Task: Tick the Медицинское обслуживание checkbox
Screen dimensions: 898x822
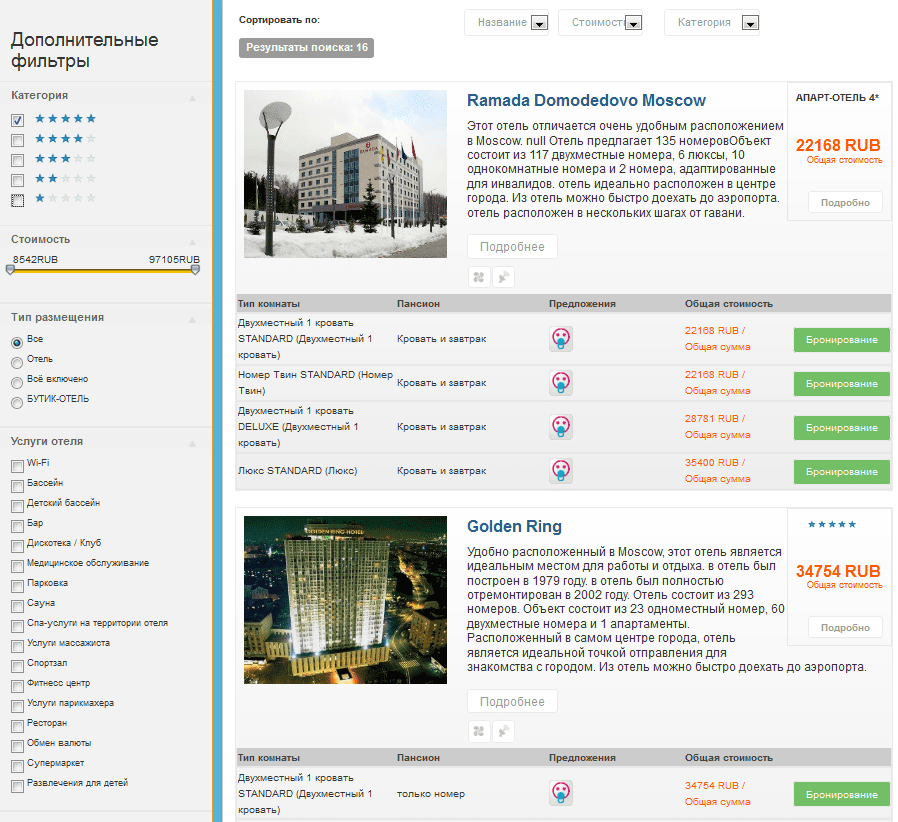Action: 17,566
